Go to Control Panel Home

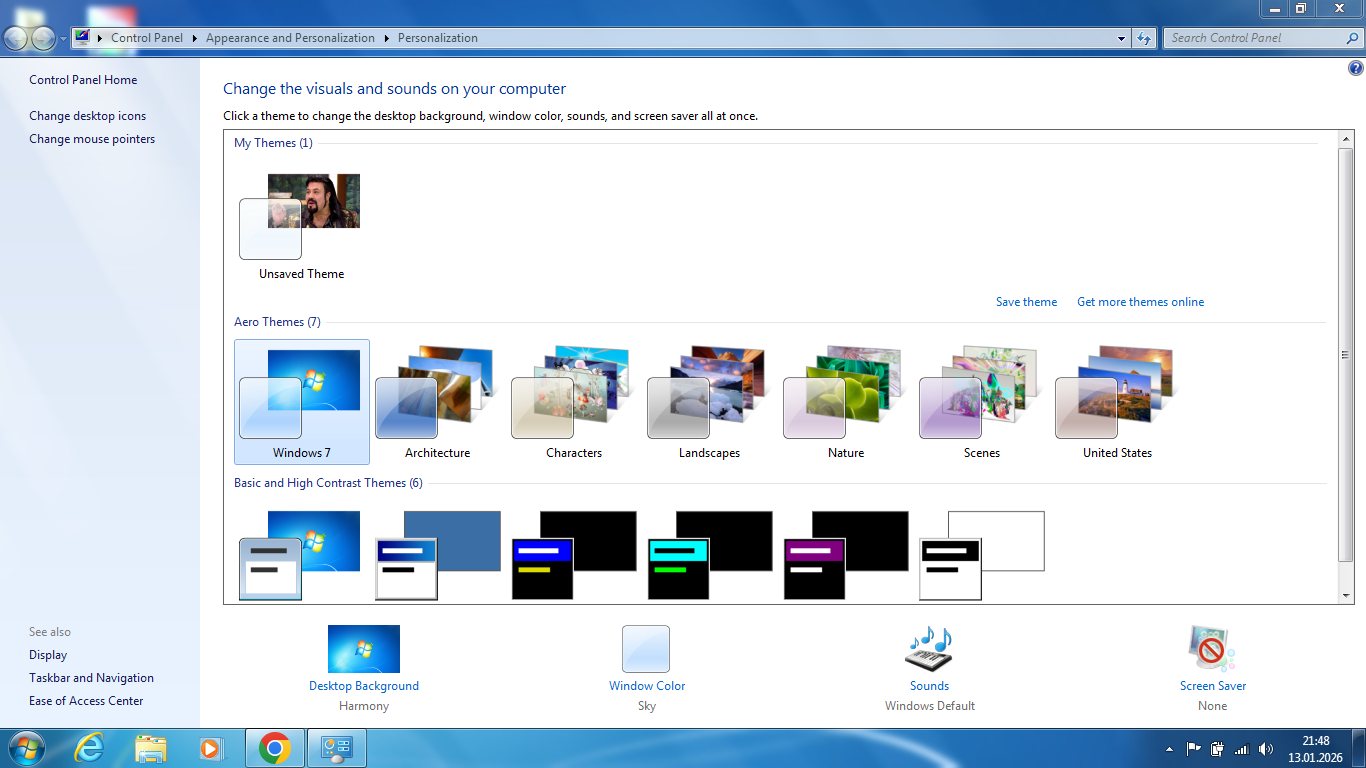pyautogui.click(x=83, y=80)
